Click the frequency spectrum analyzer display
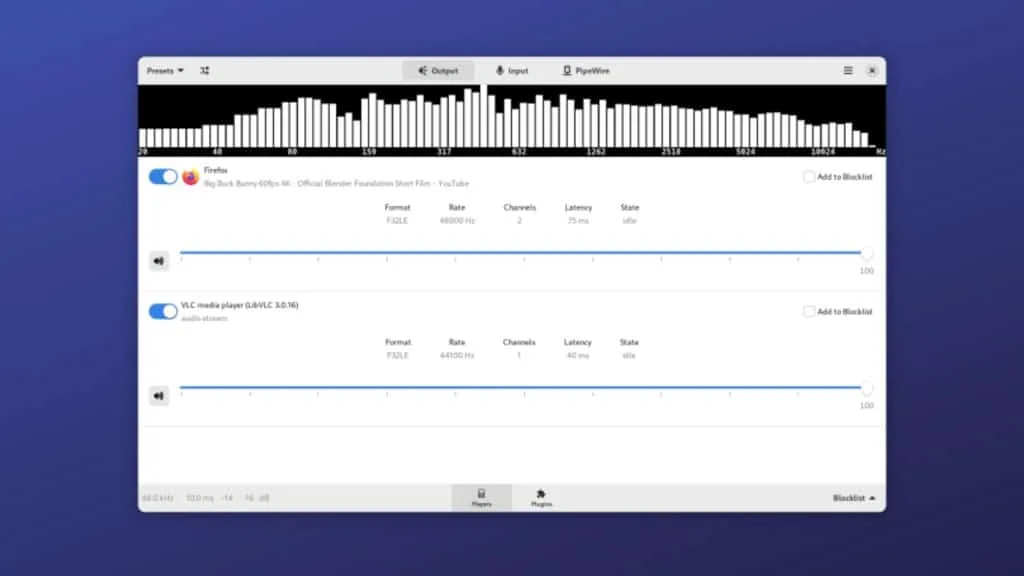Viewport: 1024px width, 576px height. (x=511, y=120)
